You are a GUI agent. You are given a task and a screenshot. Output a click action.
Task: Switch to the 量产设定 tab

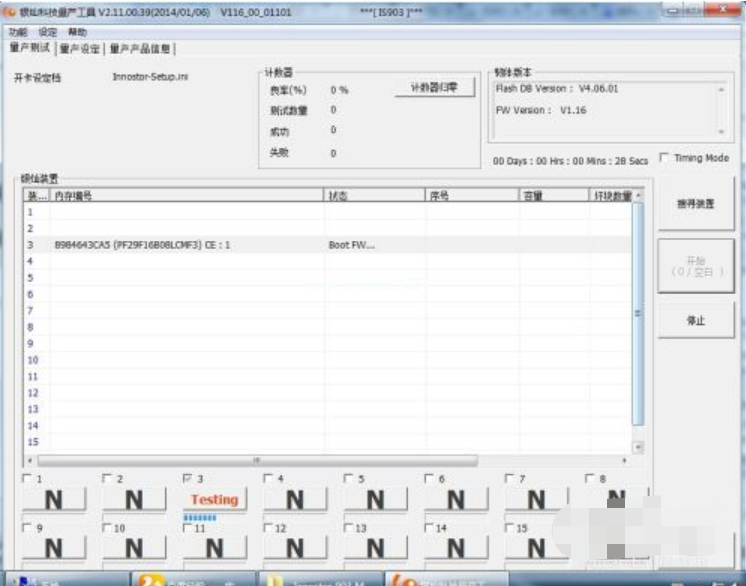click(79, 48)
